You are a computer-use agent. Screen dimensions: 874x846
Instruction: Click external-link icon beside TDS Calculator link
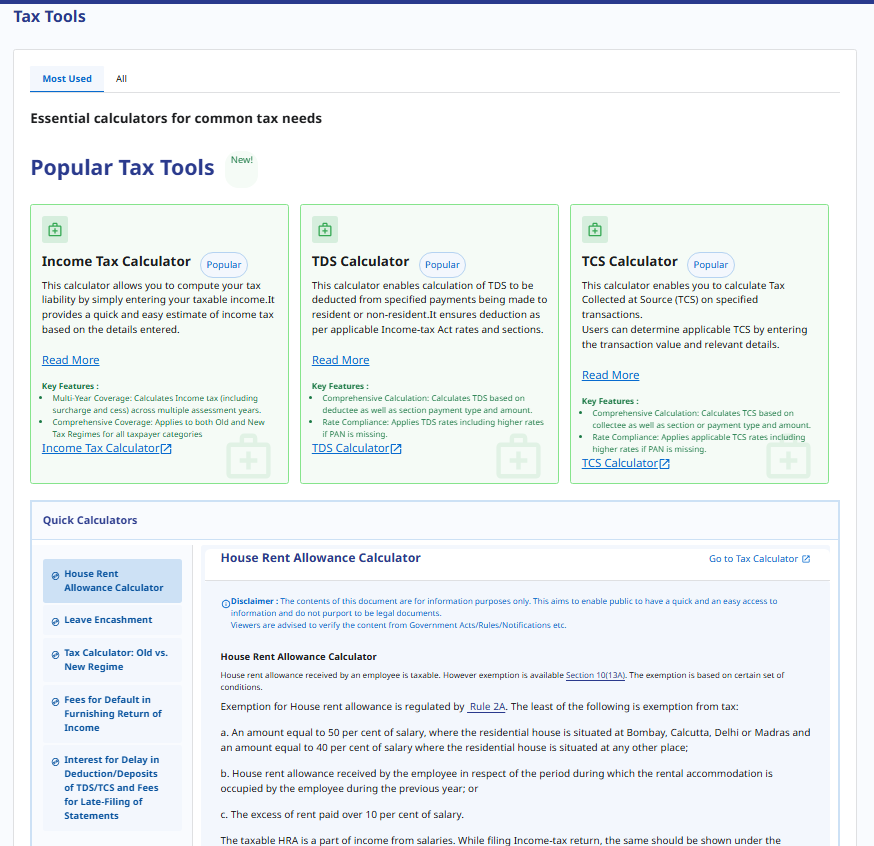coord(396,449)
